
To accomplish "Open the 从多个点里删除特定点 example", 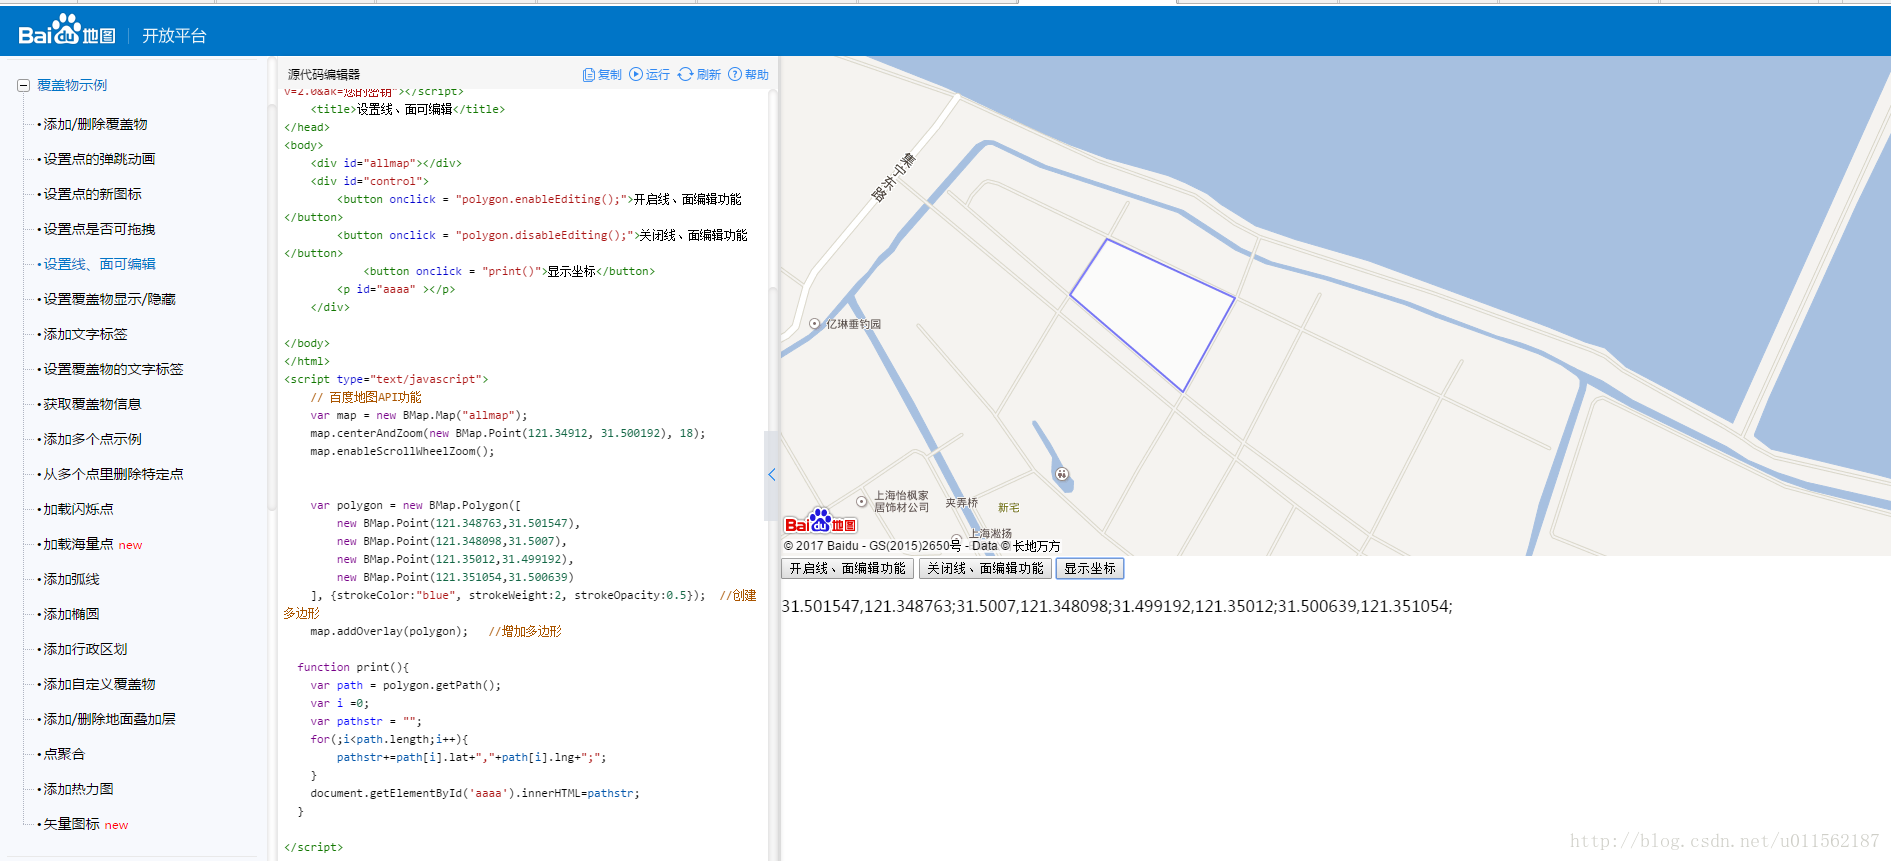I will point(113,474).
